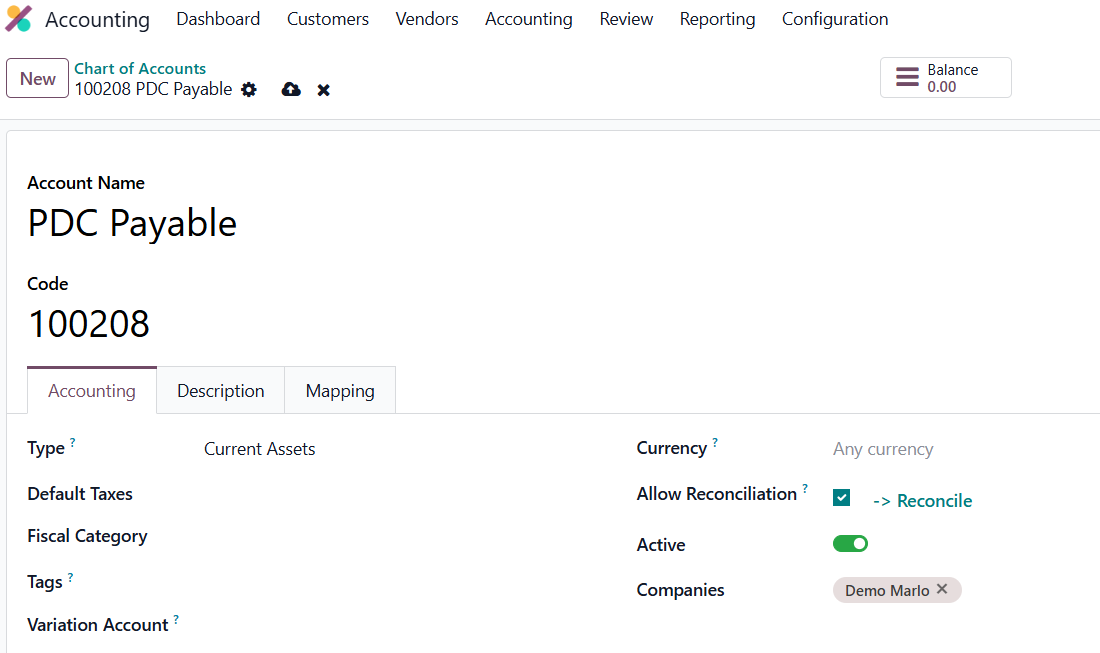
Task: Click the cloud upload save icon
Action: [291, 90]
